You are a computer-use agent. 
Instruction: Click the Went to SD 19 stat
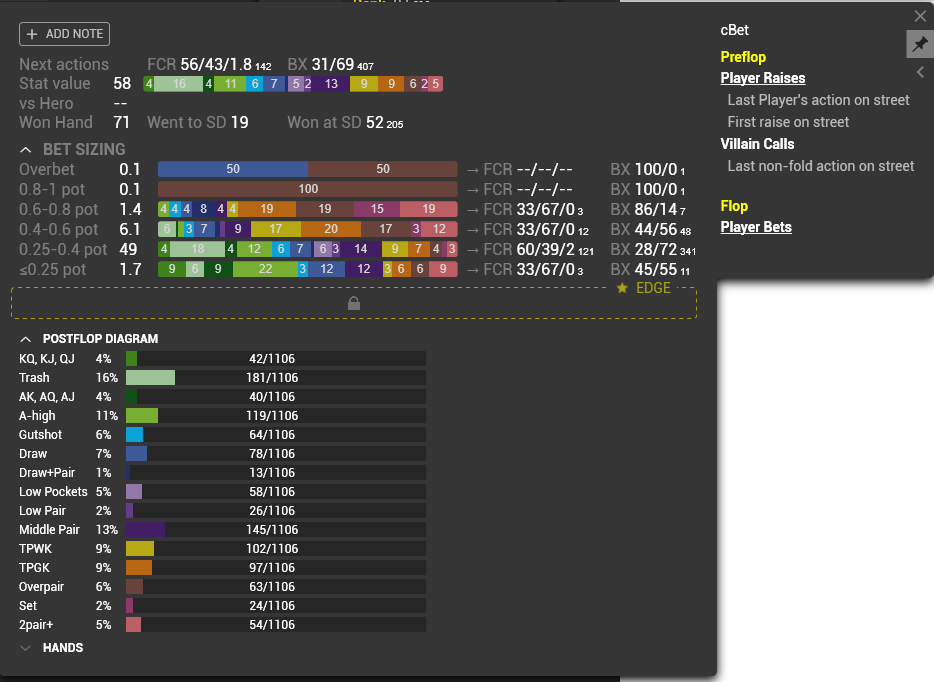198,123
